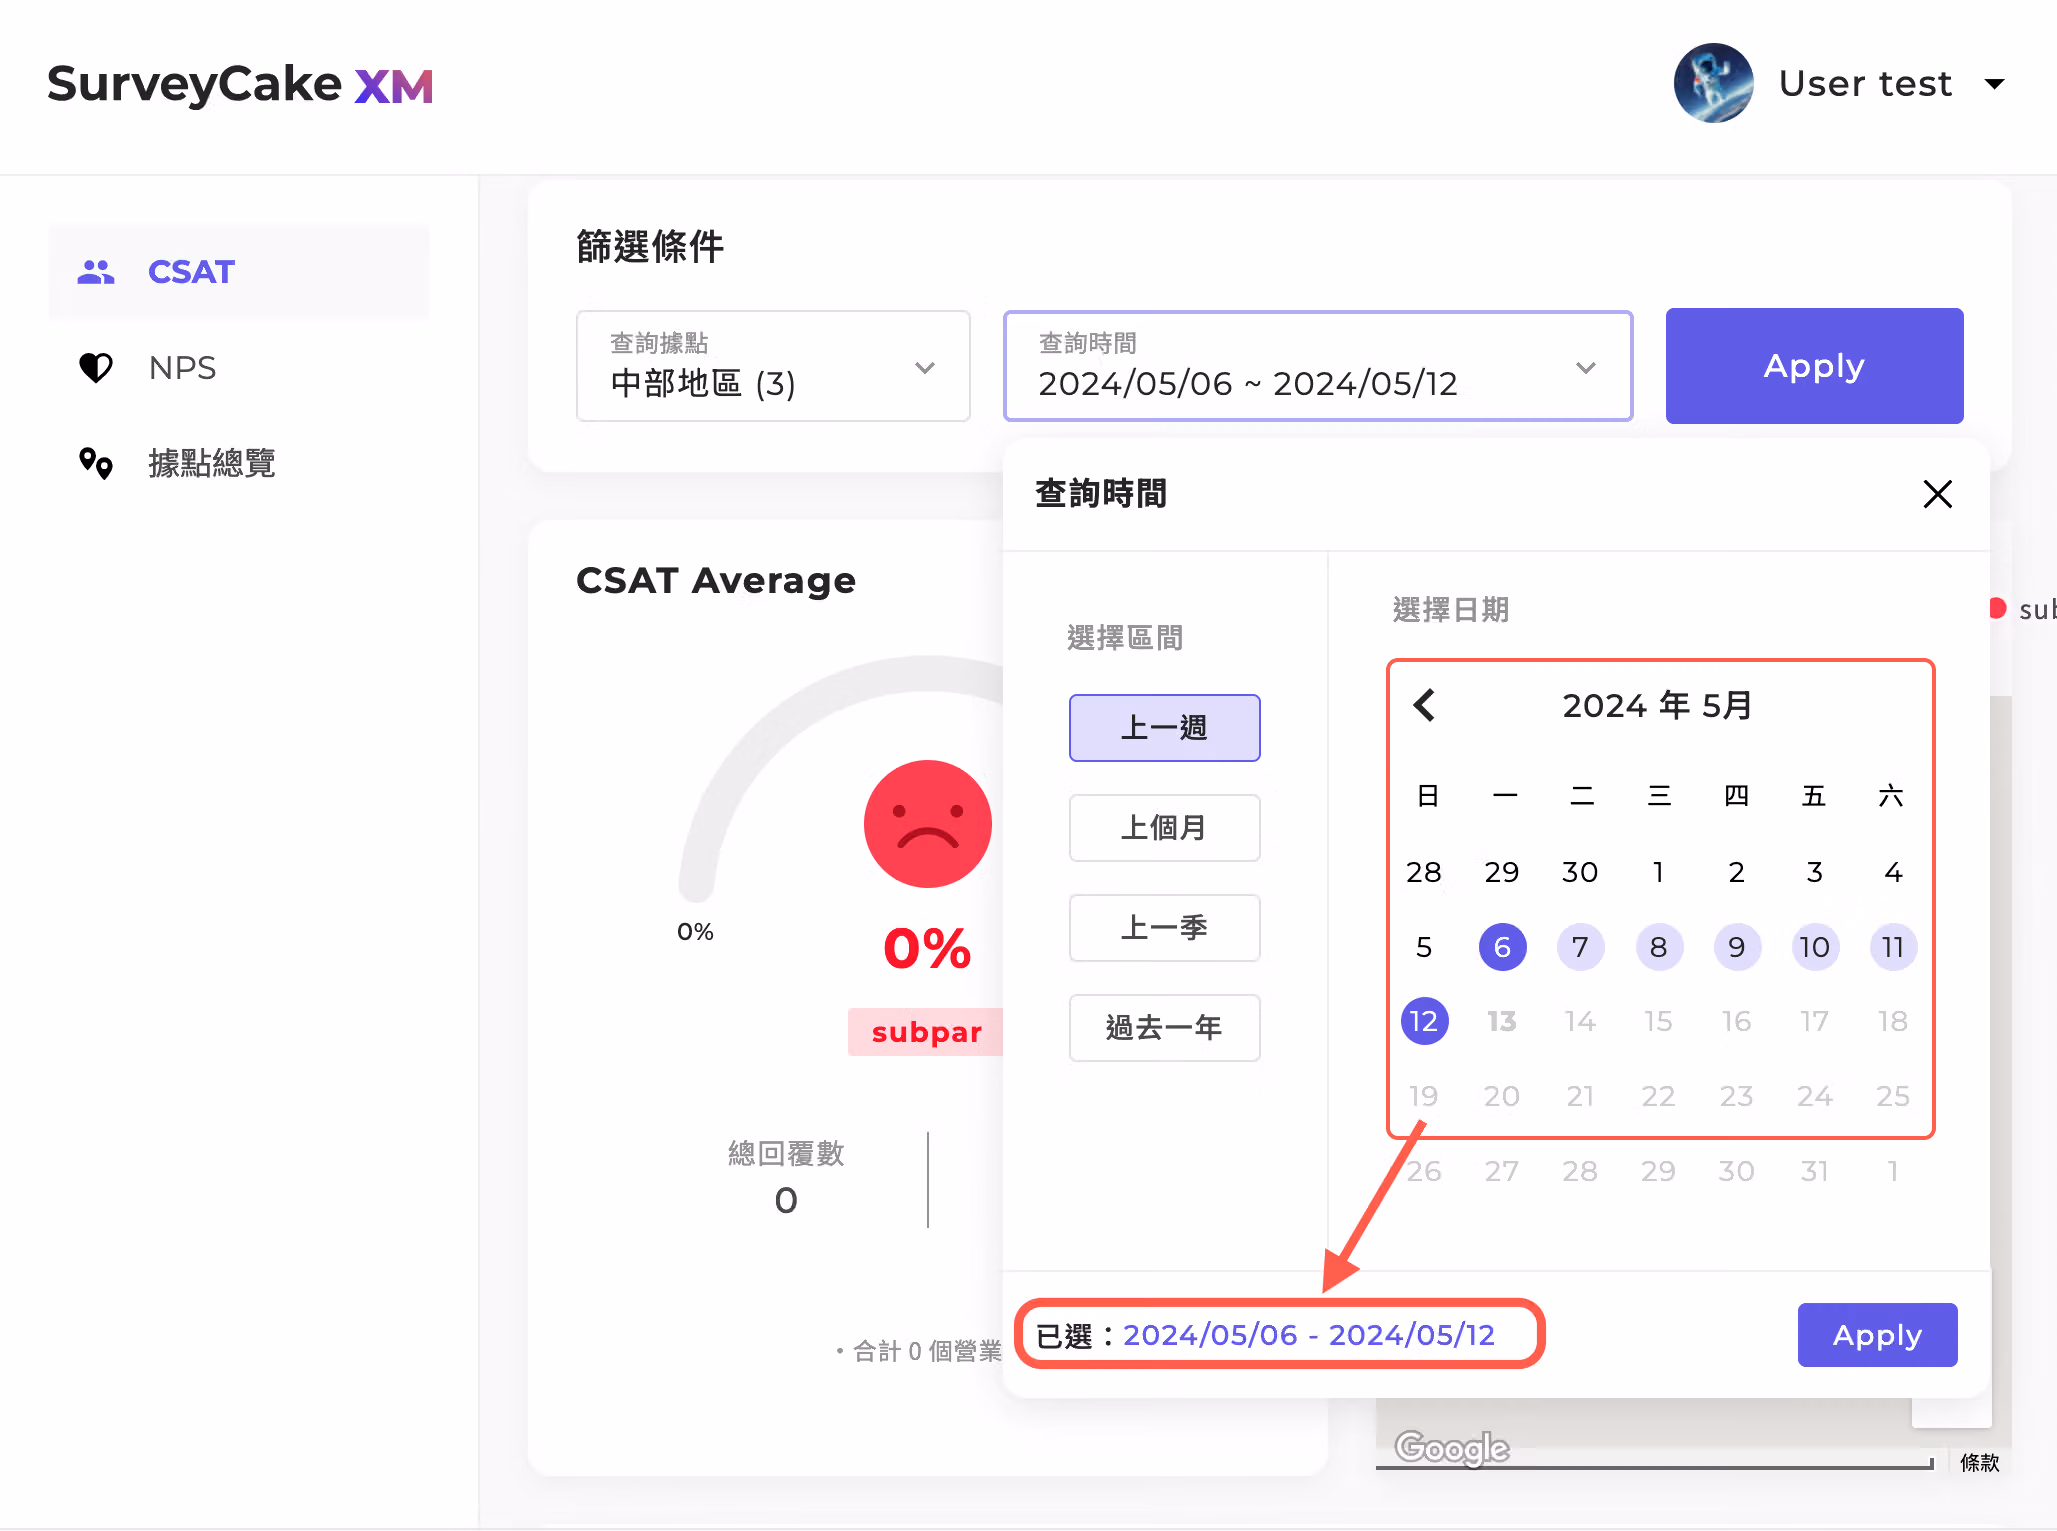The width and height of the screenshot is (2057, 1531).
Task: Click the CSAT people icon
Action: (x=96, y=272)
